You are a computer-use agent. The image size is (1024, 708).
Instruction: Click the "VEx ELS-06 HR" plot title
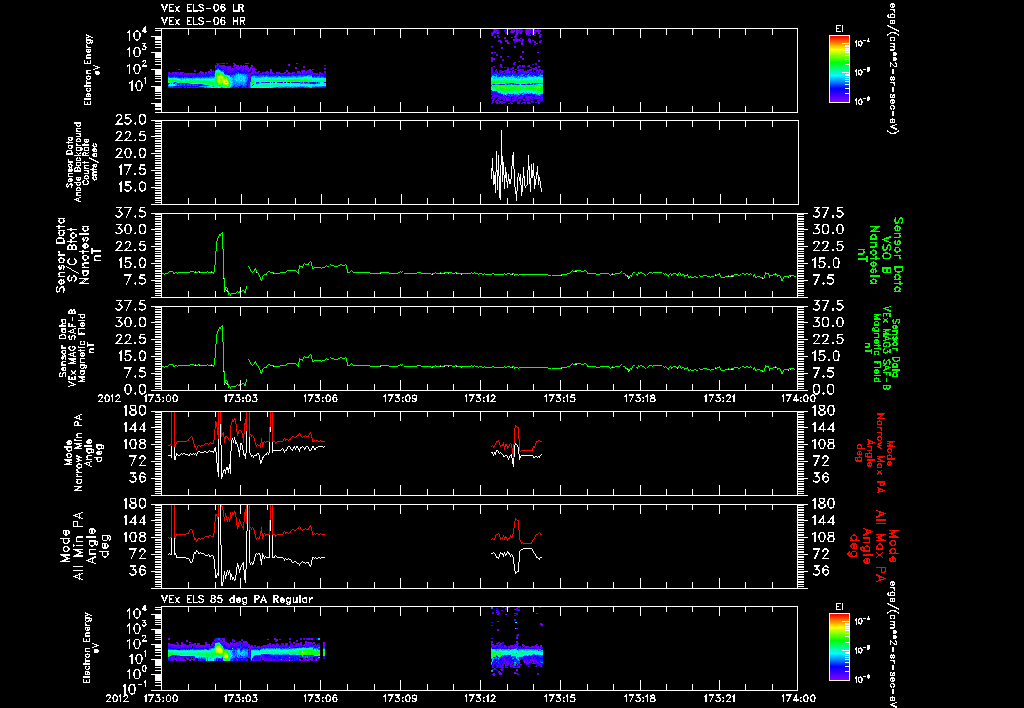pyautogui.click(x=202, y=22)
